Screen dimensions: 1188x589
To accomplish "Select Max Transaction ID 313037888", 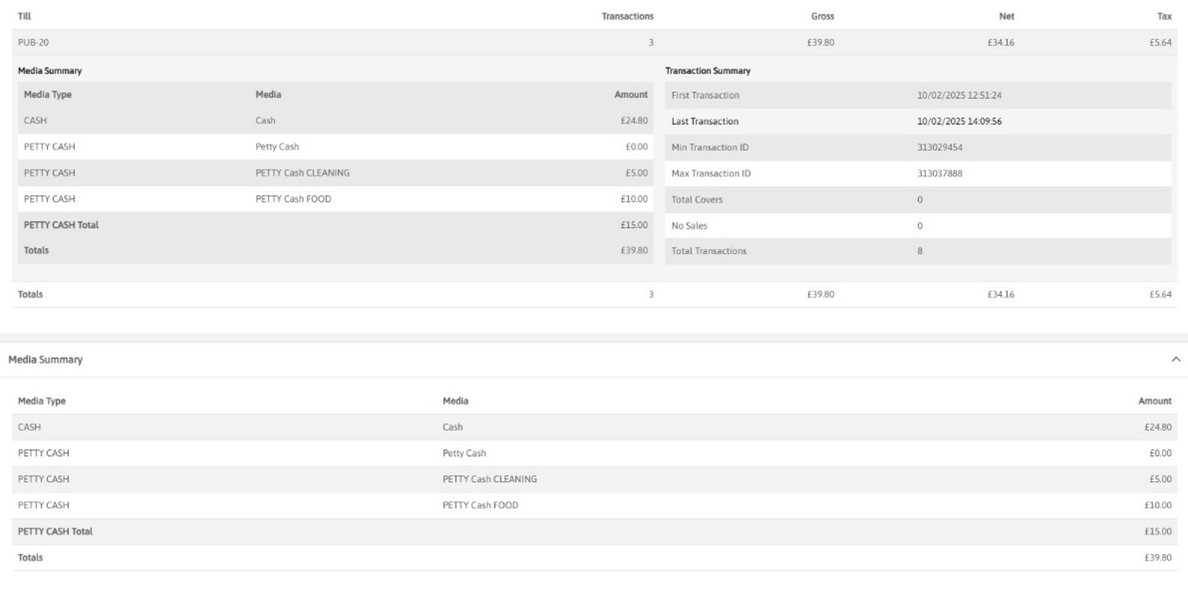I will [x=939, y=174].
